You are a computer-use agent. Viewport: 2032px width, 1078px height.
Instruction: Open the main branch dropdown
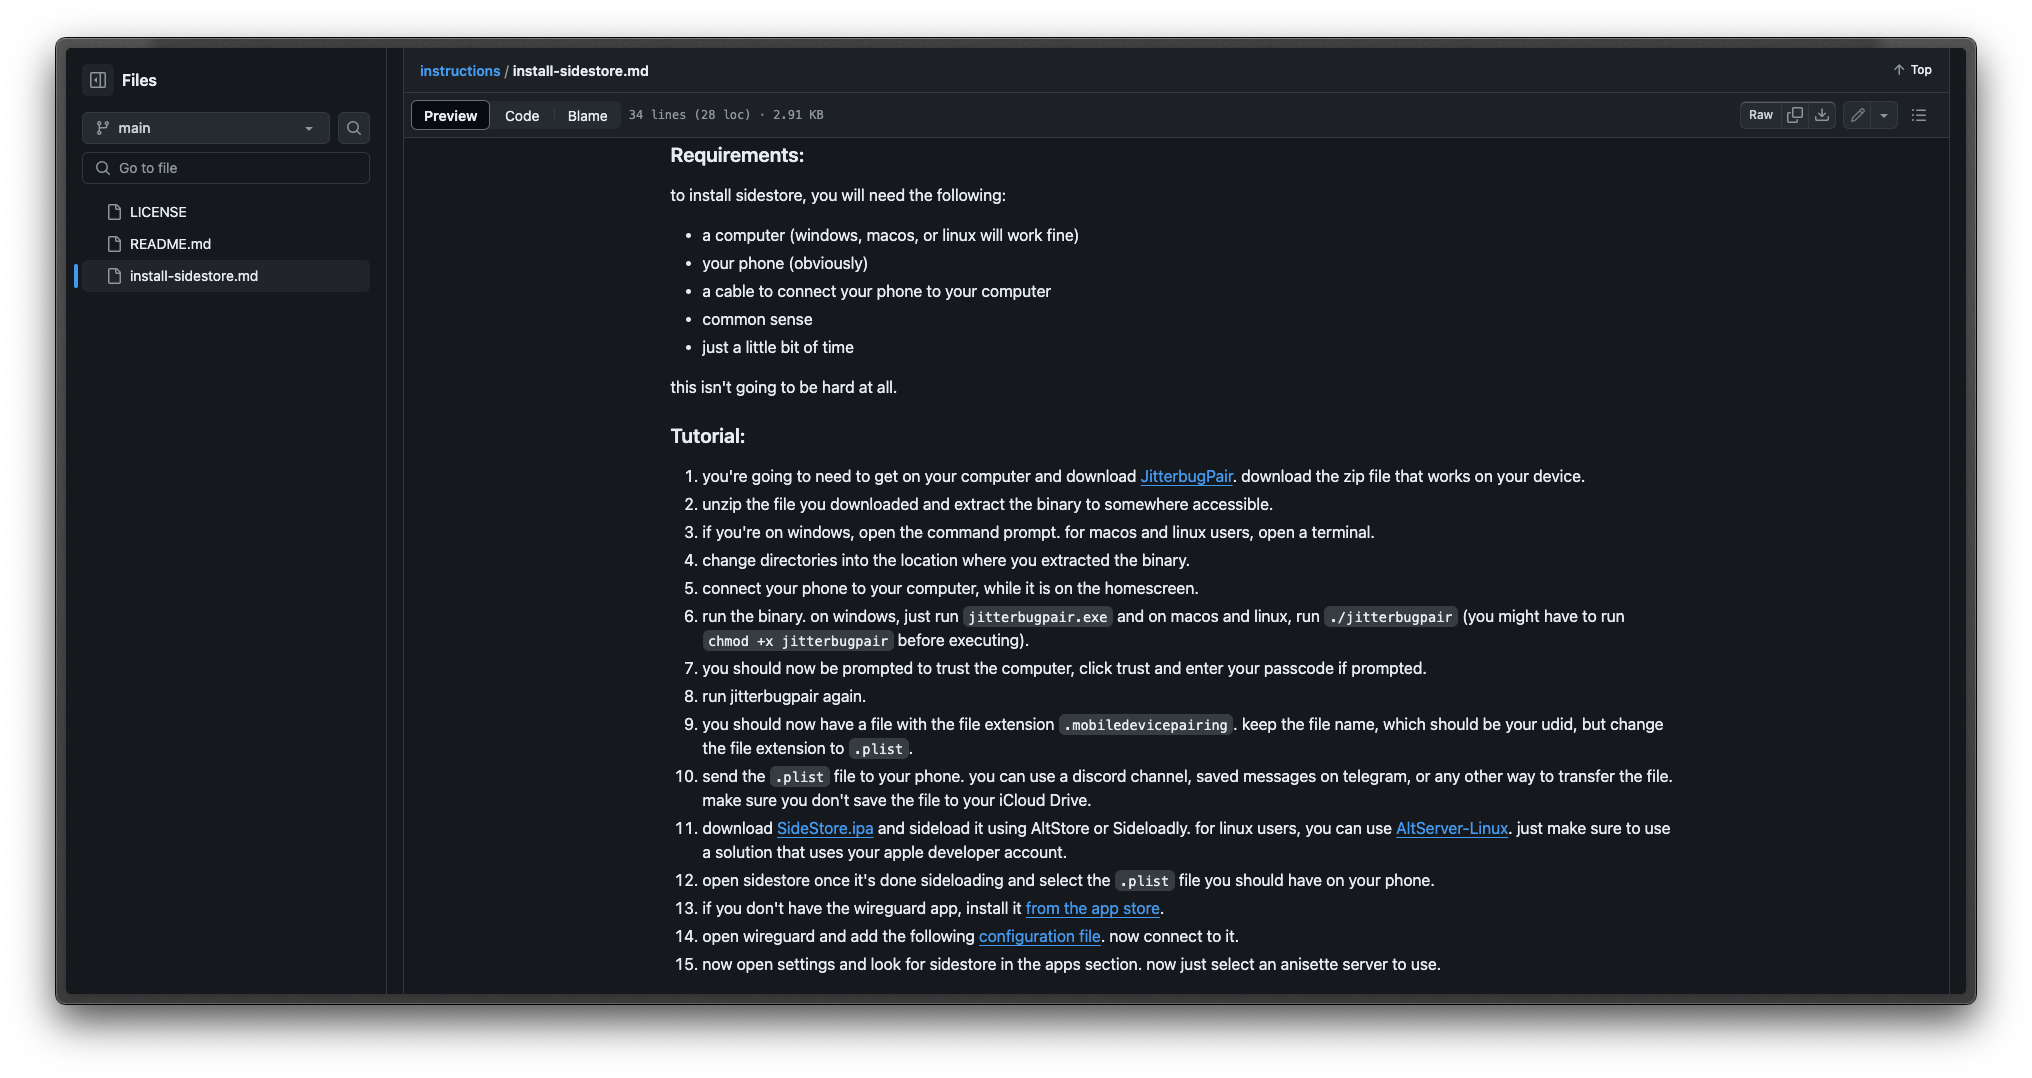205,128
